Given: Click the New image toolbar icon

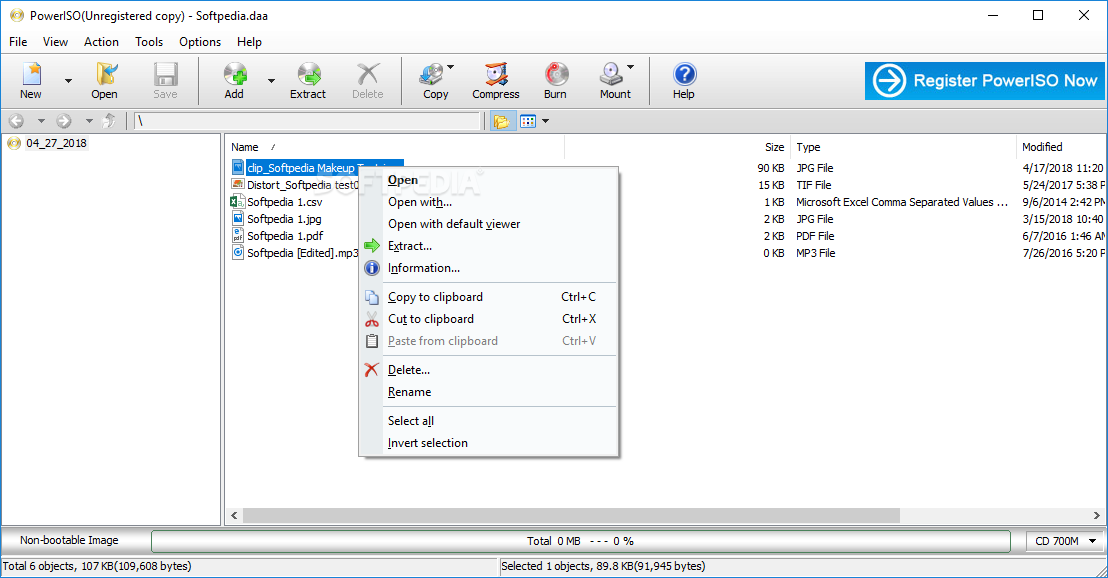Looking at the screenshot, I should (x=31, y=74).
